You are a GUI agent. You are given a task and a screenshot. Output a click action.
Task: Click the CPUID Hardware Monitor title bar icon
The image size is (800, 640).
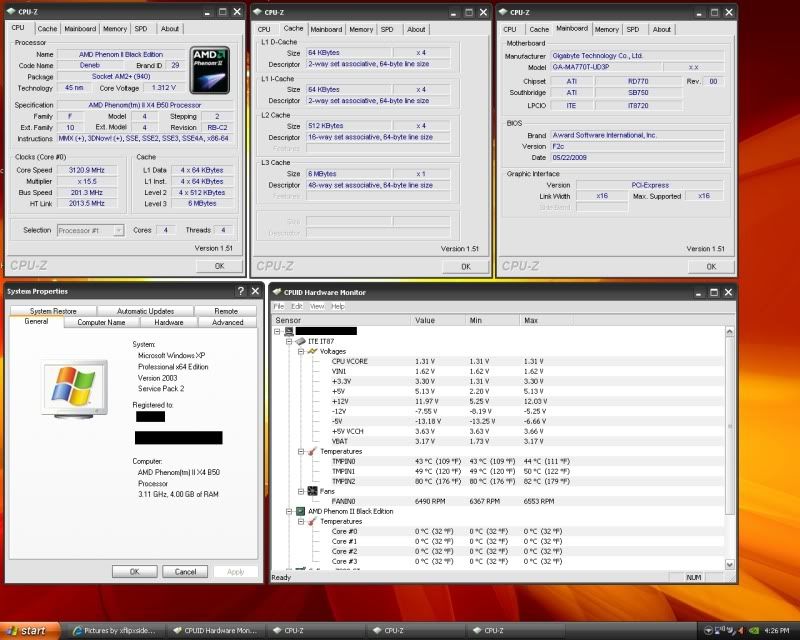click(277, 292)
